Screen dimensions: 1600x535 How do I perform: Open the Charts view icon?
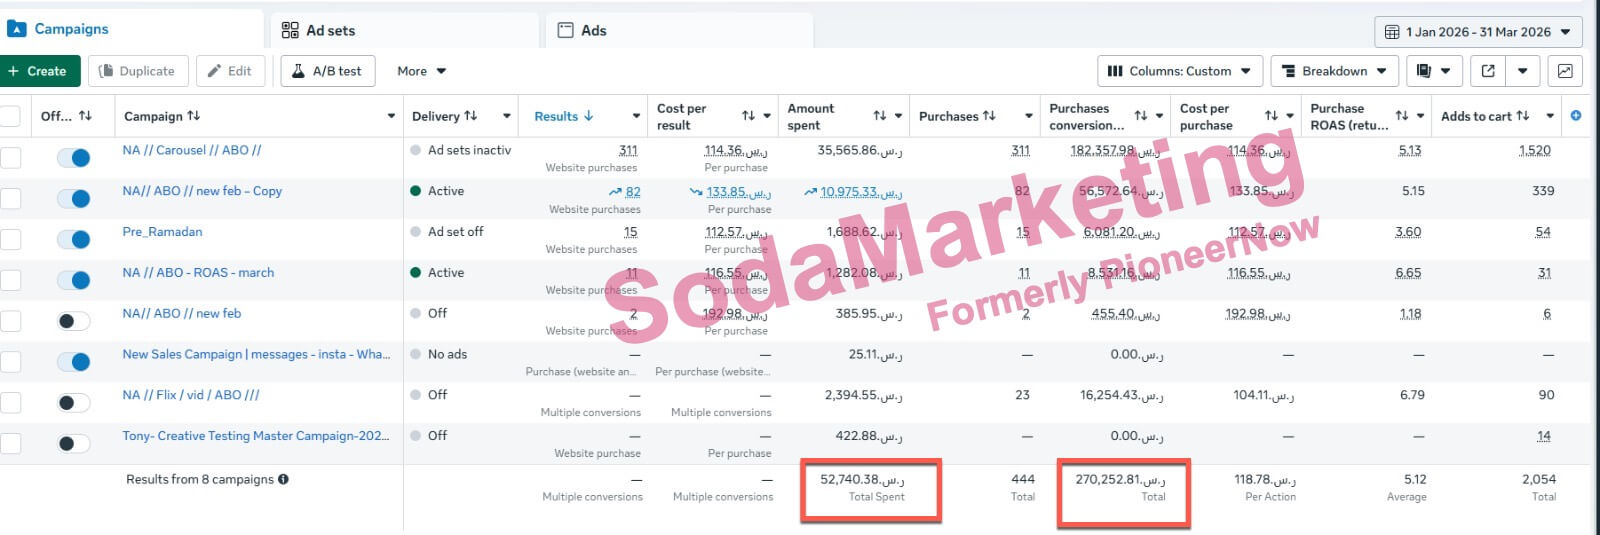point(1564,71)
